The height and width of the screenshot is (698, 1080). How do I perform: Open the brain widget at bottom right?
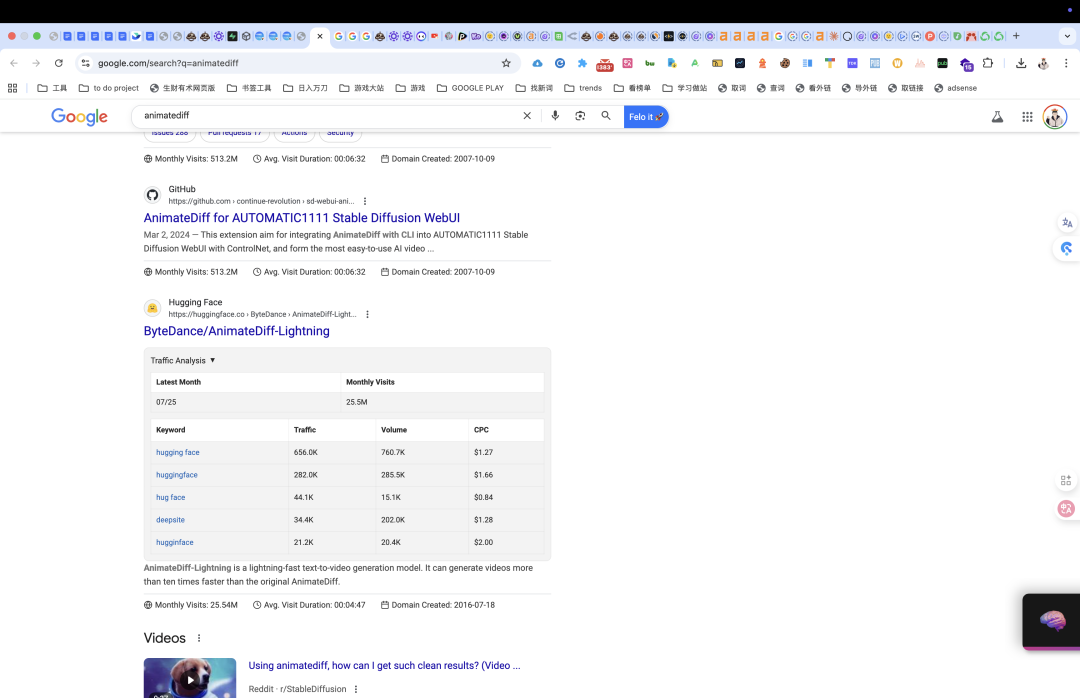[1052, 621]
